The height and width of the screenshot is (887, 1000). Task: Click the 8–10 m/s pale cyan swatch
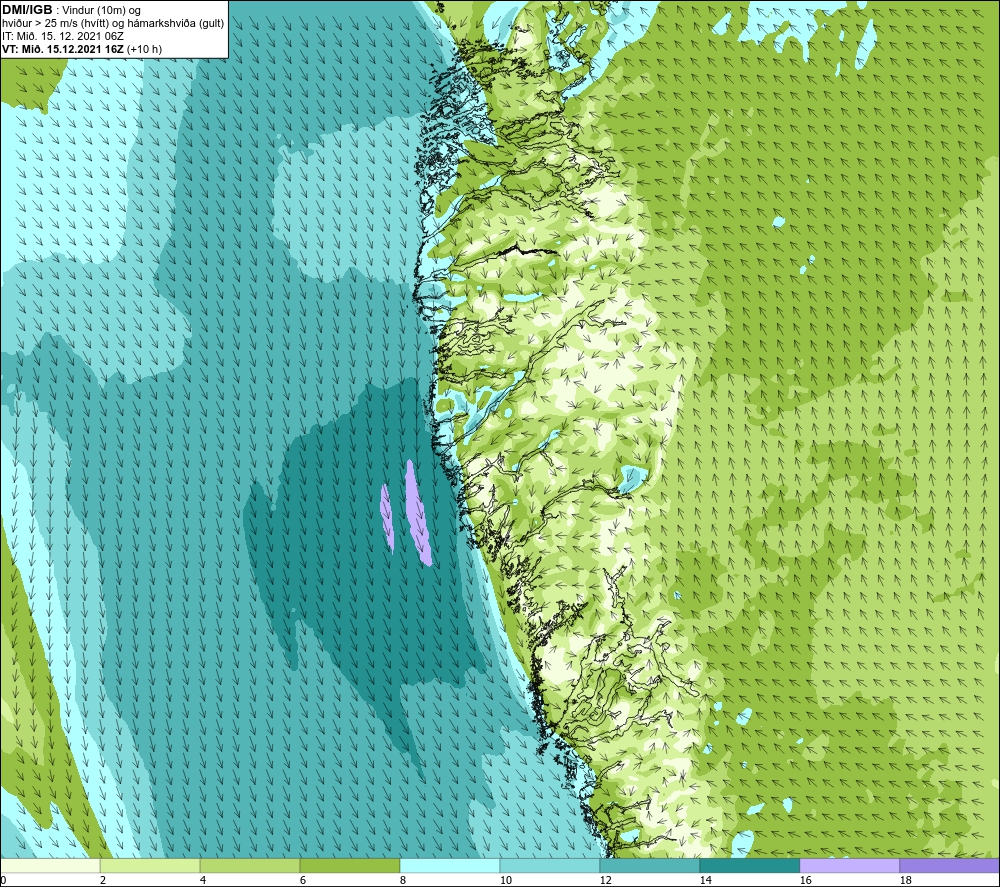coord(450,865)
